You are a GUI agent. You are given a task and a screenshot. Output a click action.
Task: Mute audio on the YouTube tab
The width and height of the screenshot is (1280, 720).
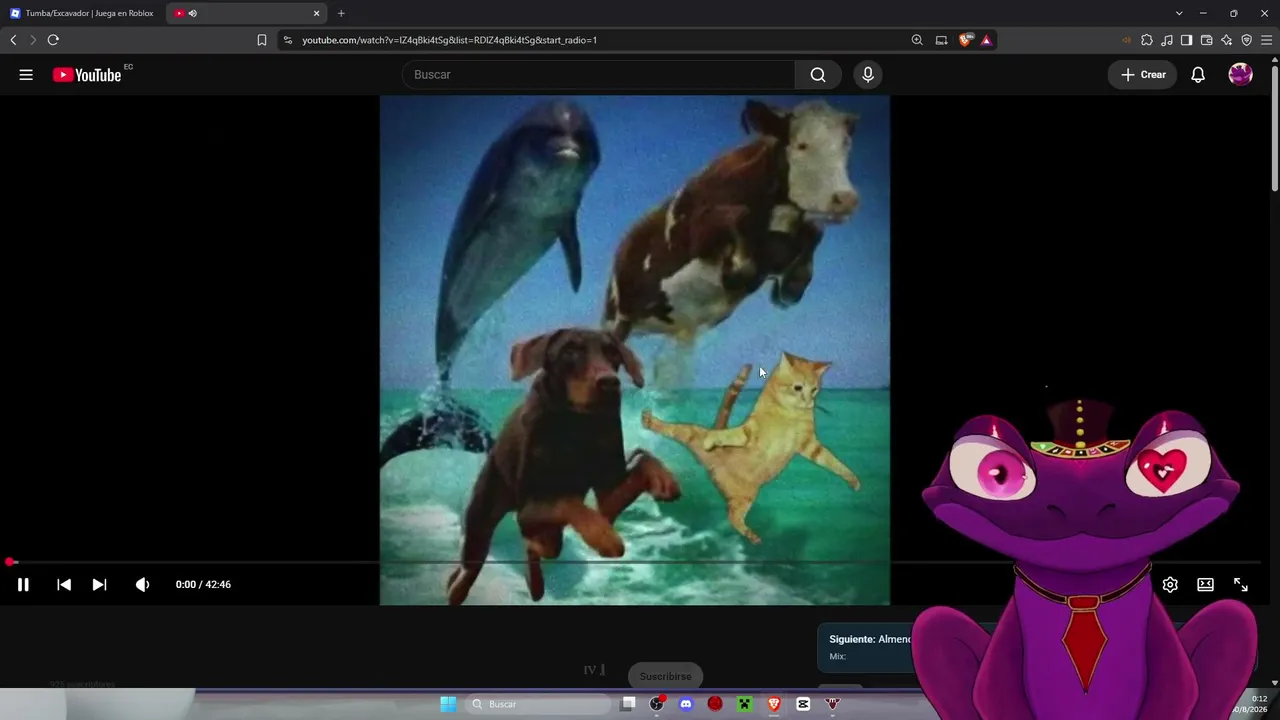click(x=193, y=13)
